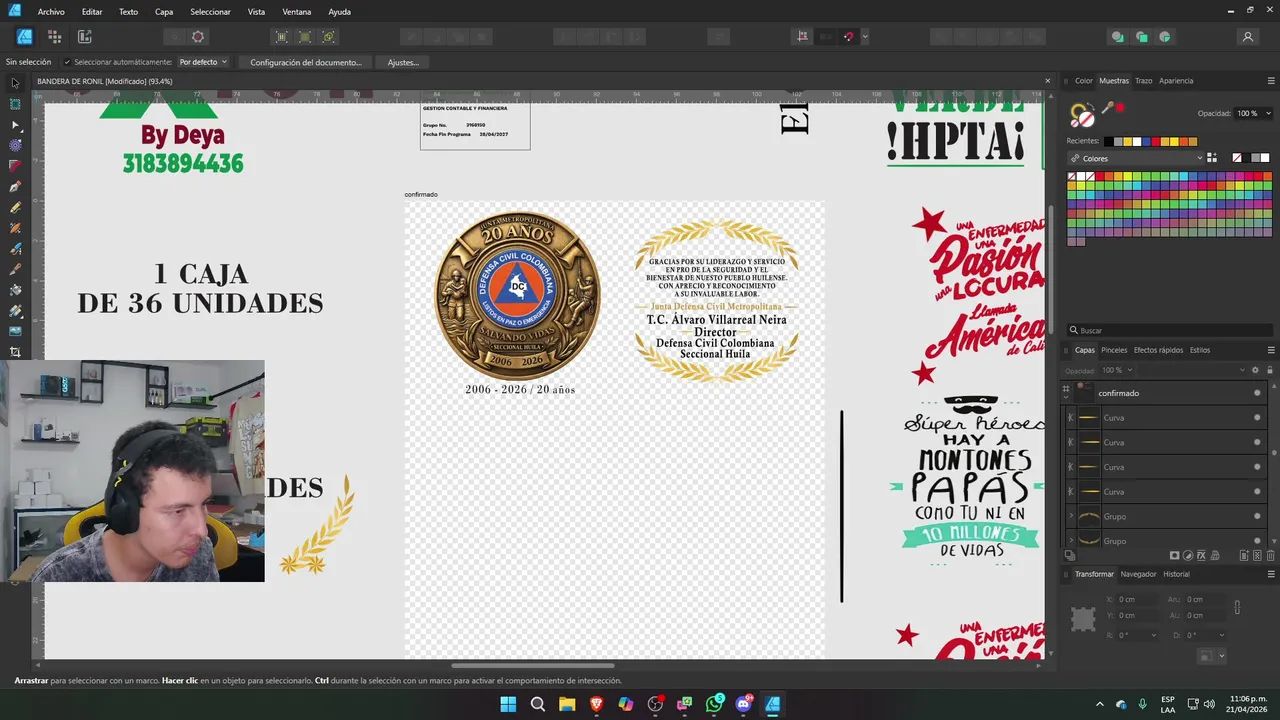1280x720 pixels.
Task: Toggle Seleccionar automáticamente checkbox
Action: pos(67,62)
